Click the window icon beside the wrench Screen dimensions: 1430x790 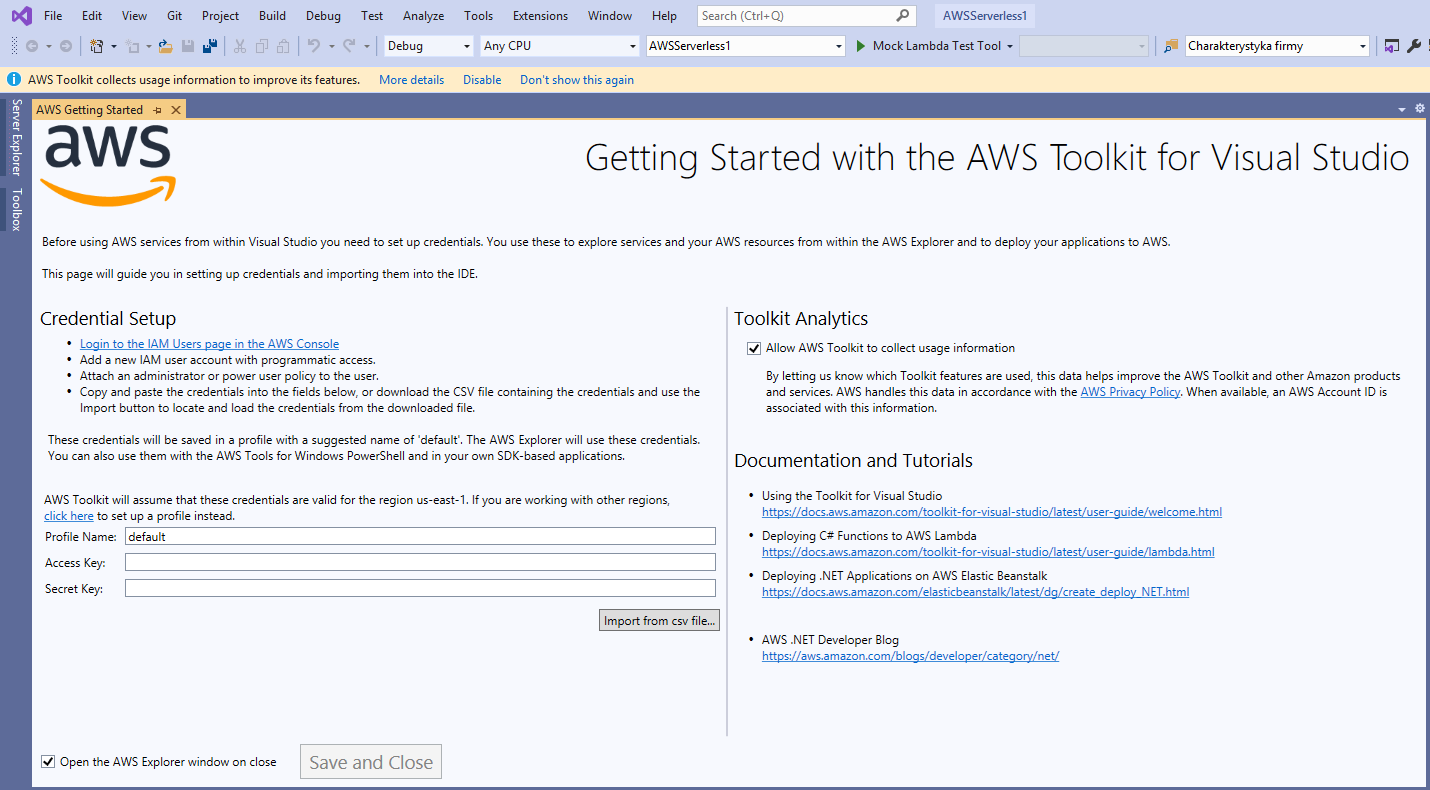coord(1392,46)
